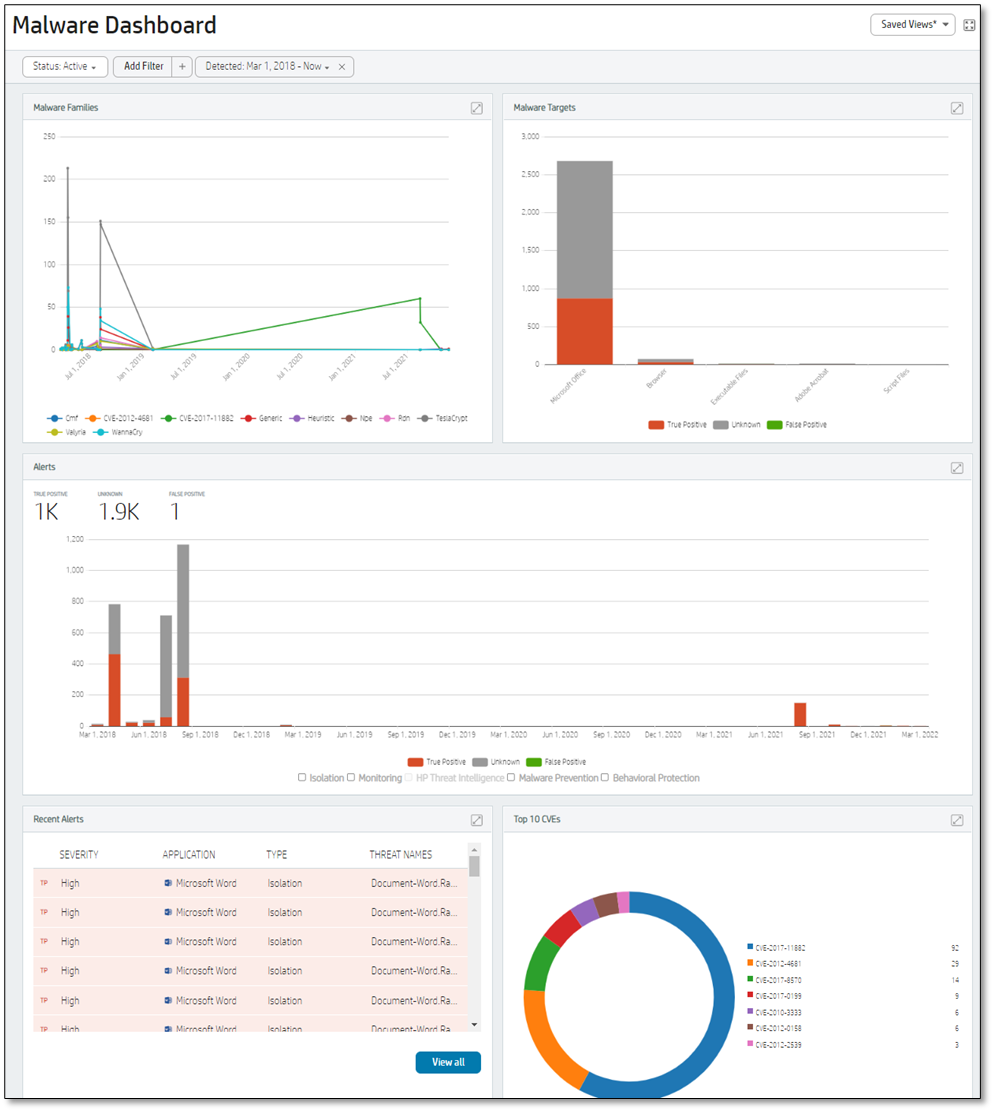Enable the Isolation checkbox under the Alerts chart

(x=302, y=777)
